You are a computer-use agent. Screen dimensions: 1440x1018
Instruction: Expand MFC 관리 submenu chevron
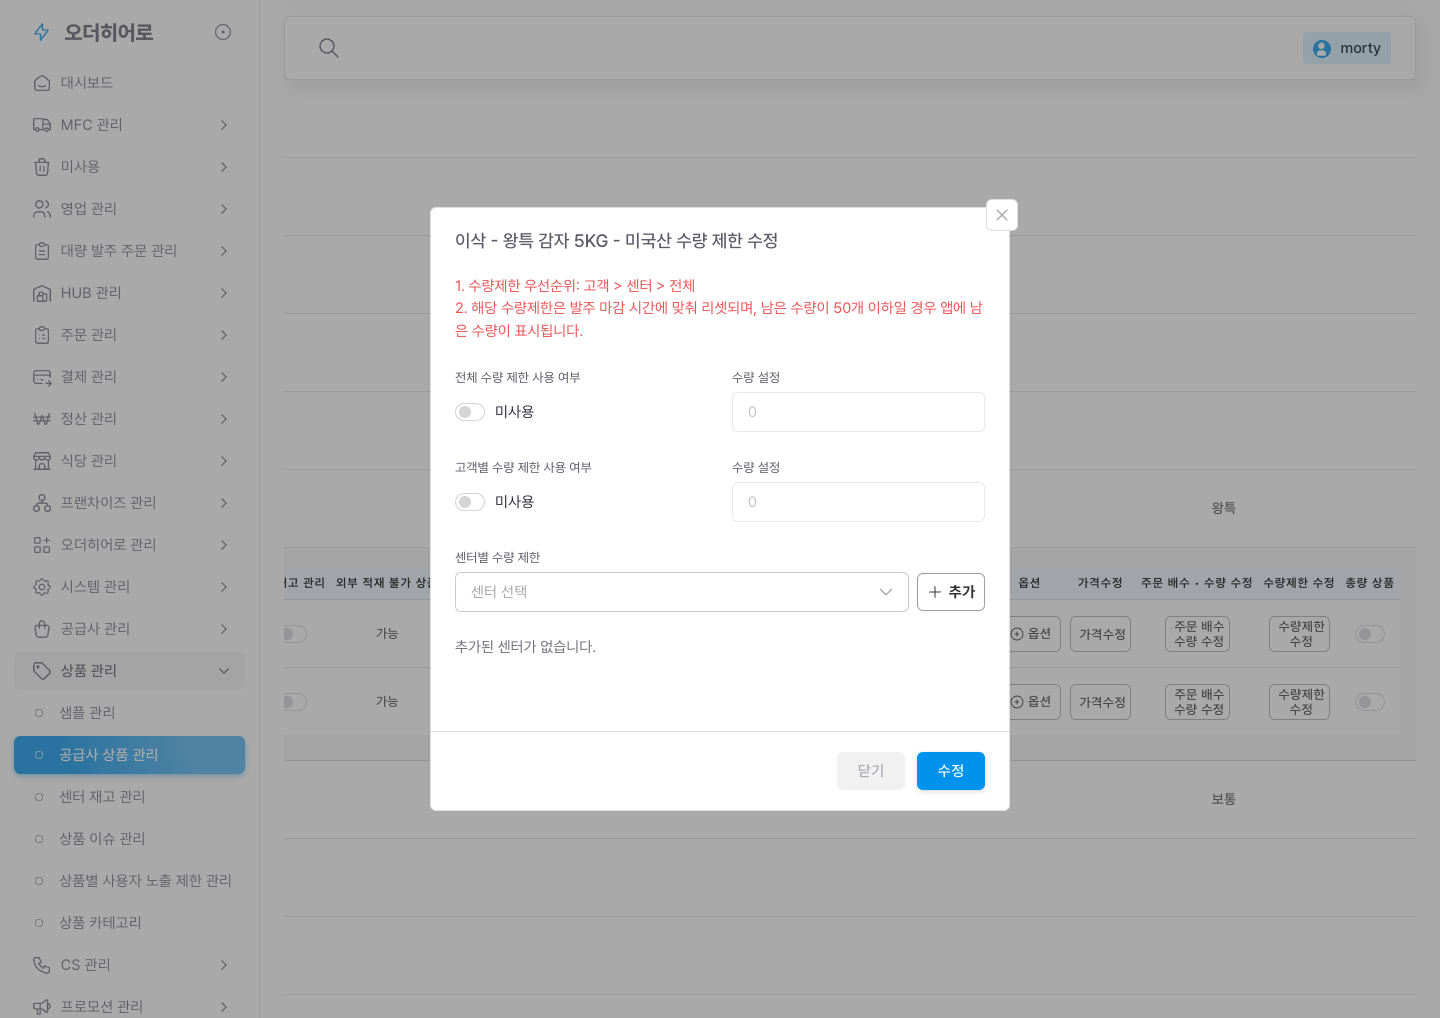pyautogui.click(x=224, y=125)
